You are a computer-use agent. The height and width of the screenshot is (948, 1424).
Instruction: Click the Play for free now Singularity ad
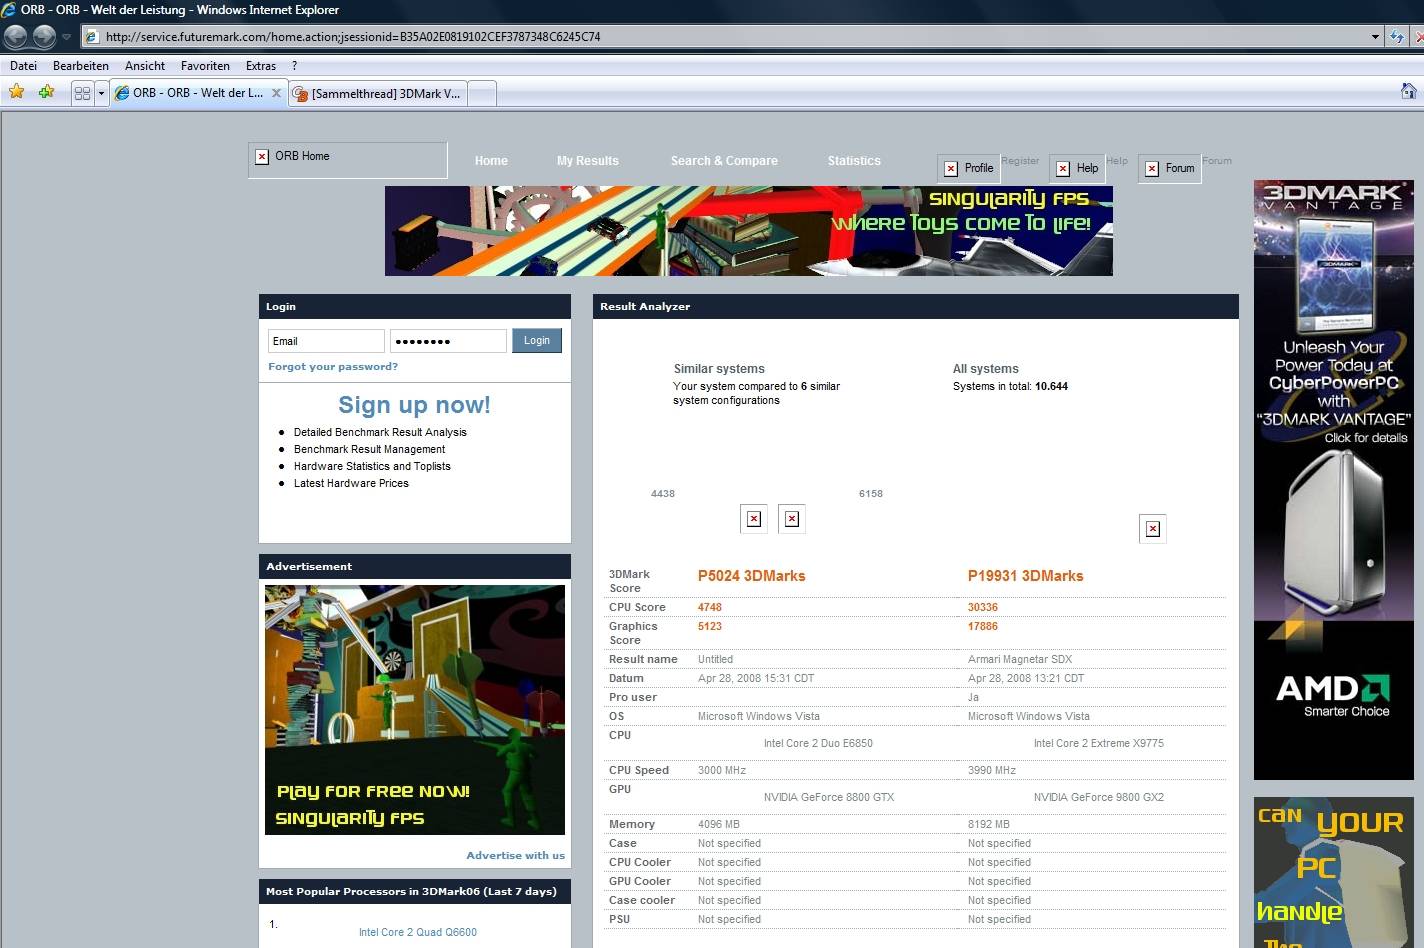(x=415, y=710)
